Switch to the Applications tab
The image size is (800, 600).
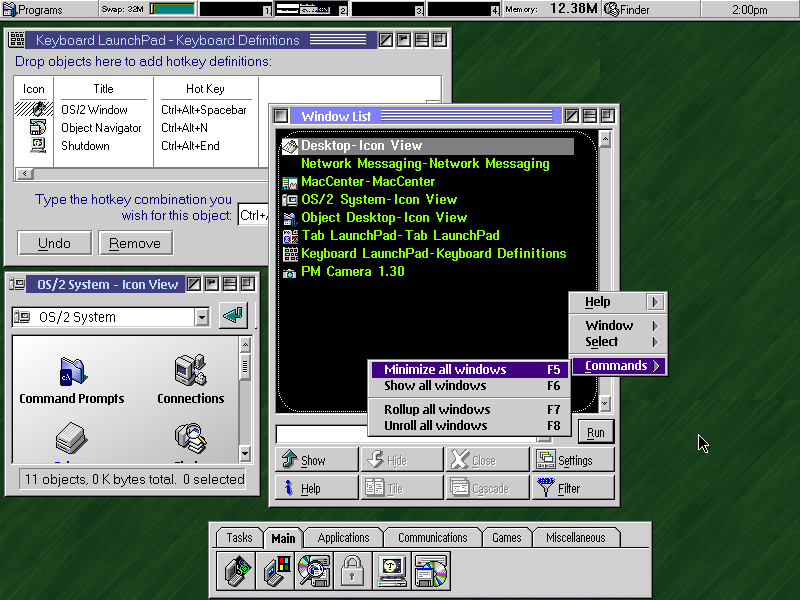click(343, 538)
